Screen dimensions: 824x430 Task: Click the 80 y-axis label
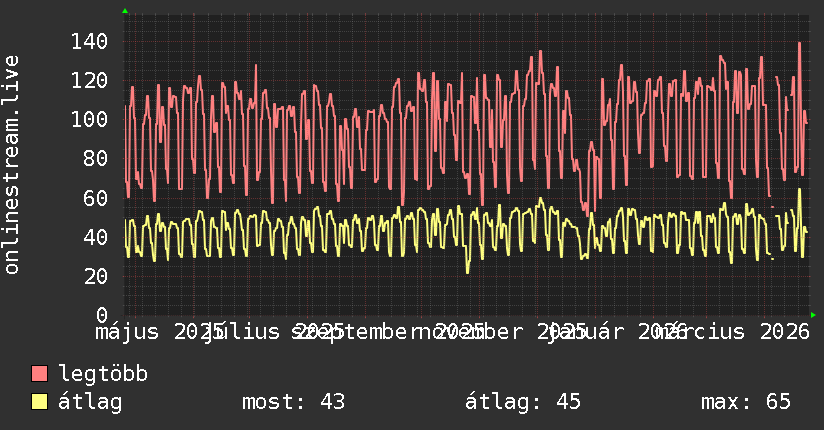(95, 158)
